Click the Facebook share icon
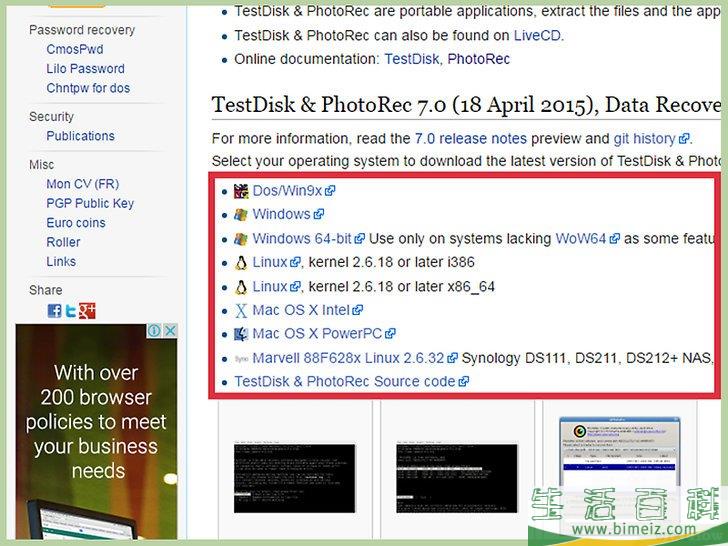Image resolution: width=728 pixels, height=546 pixels. [54, 311]
